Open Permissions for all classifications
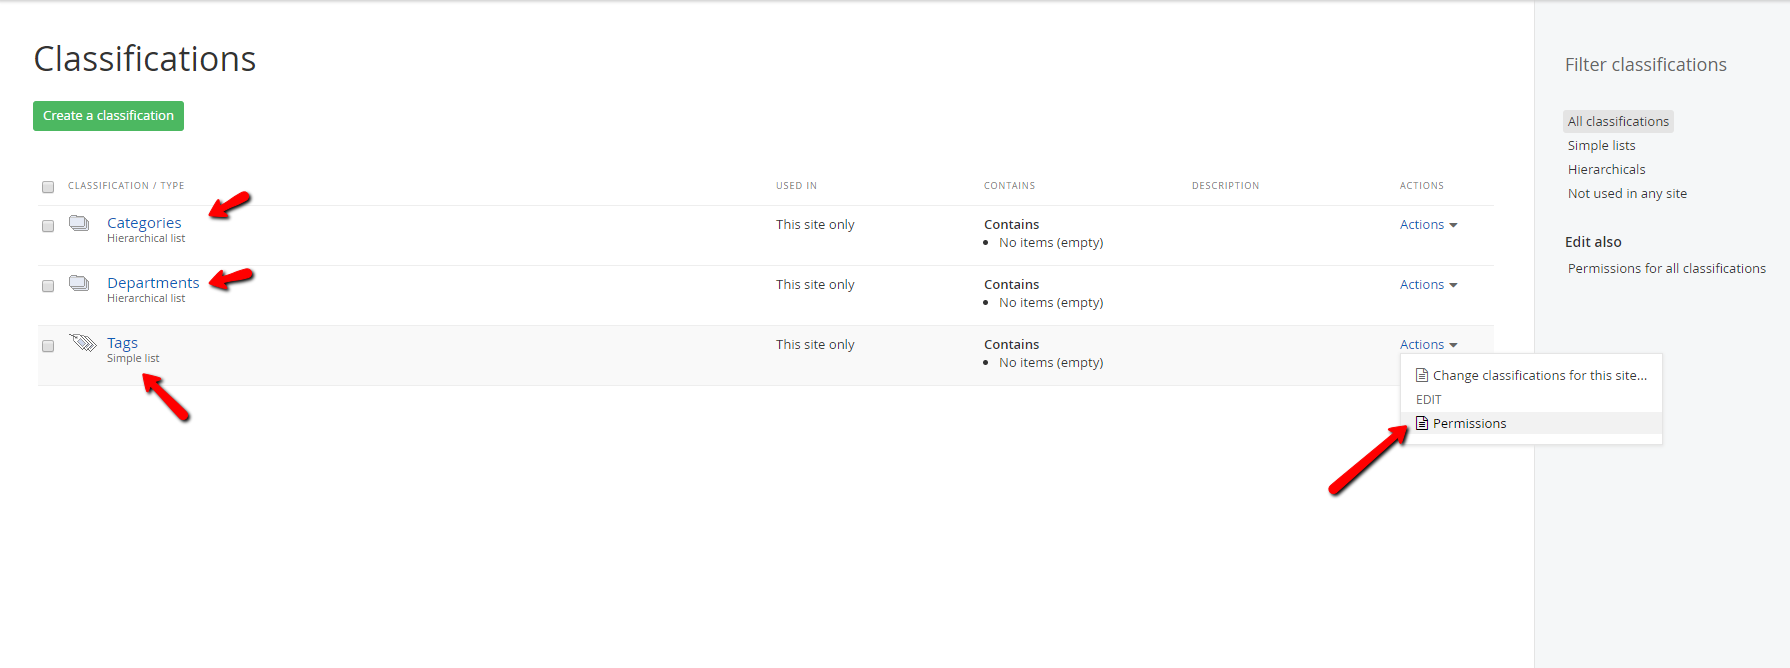The width and height of the screenshot is (1790, 668). click(x=1667, y=268)
